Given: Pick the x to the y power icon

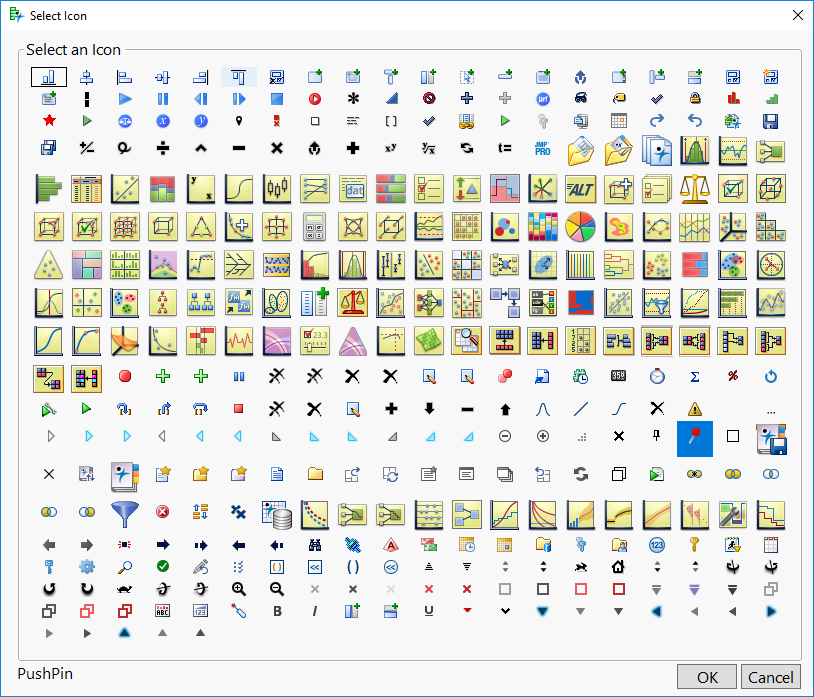Looking at the screenshot, I should (x=390, y=148).
